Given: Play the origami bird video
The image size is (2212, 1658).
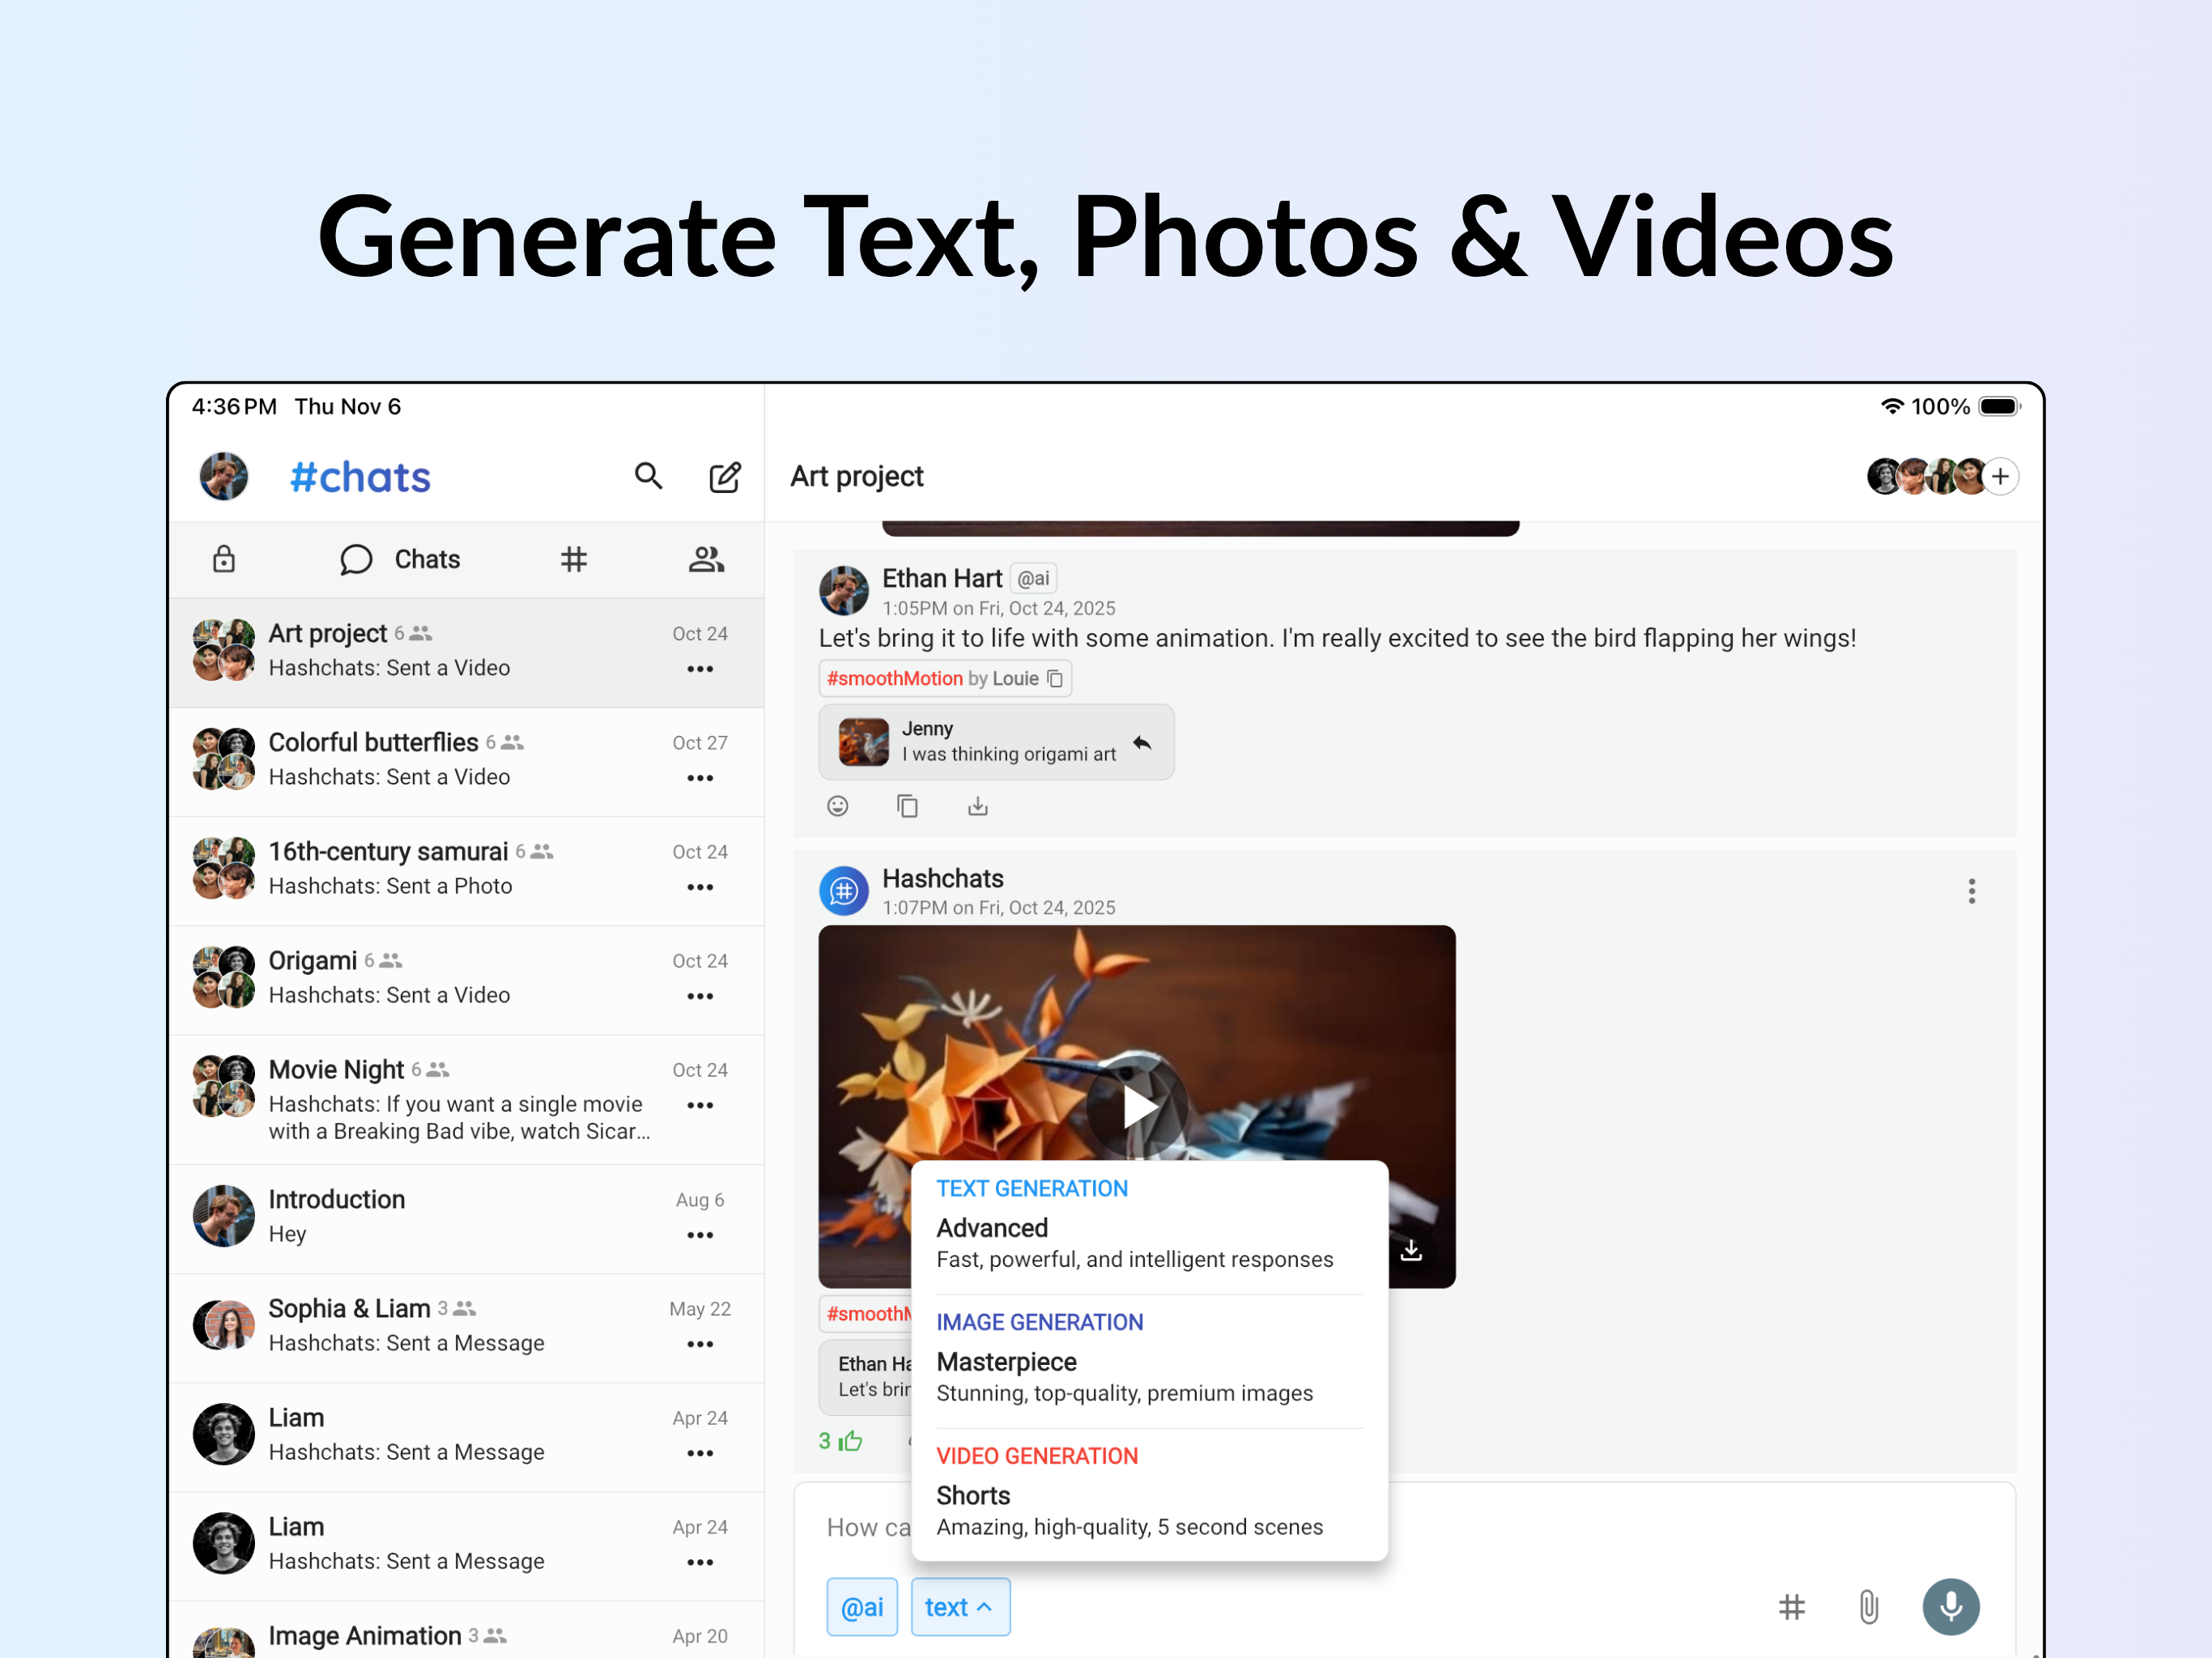Looking at the screenshot, I should tap(1138, 1106).
